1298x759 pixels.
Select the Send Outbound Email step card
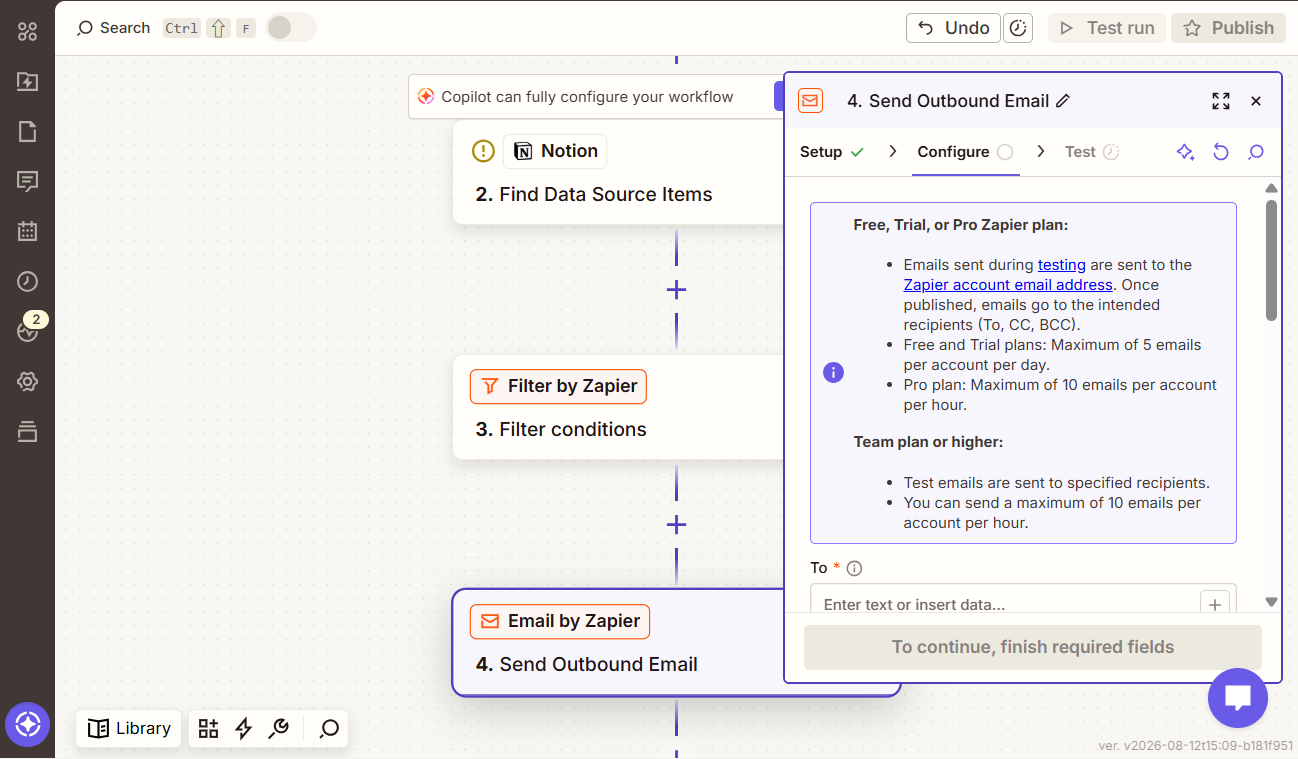pyautogui.click(x=618, y=642)
